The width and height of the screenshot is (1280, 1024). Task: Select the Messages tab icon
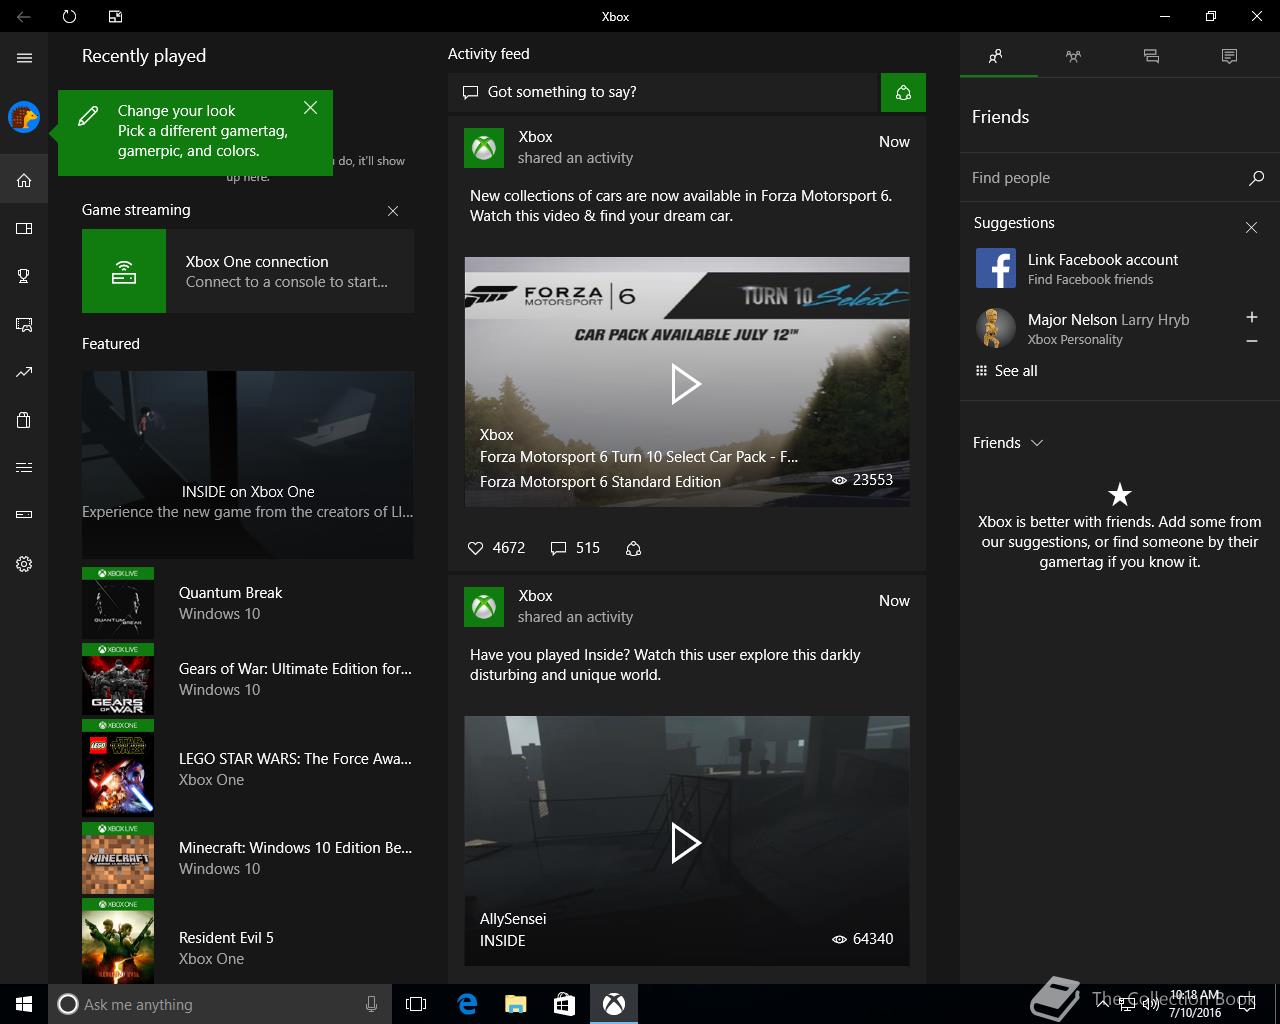point(1151,56)
